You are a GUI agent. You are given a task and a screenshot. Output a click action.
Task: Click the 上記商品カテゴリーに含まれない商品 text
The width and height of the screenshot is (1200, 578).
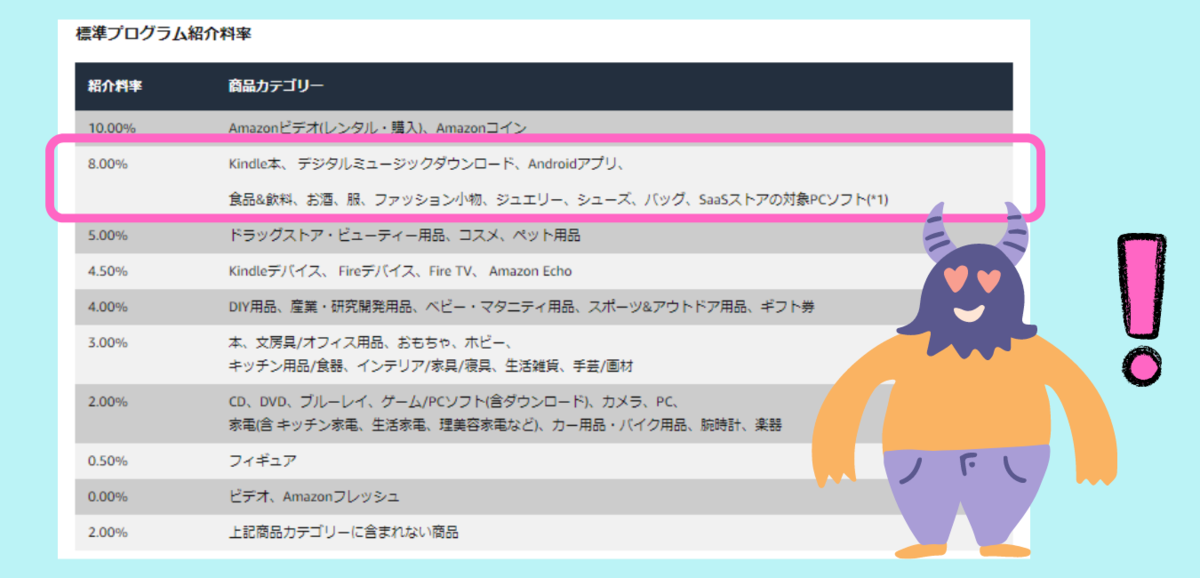(x=344, y=532)
